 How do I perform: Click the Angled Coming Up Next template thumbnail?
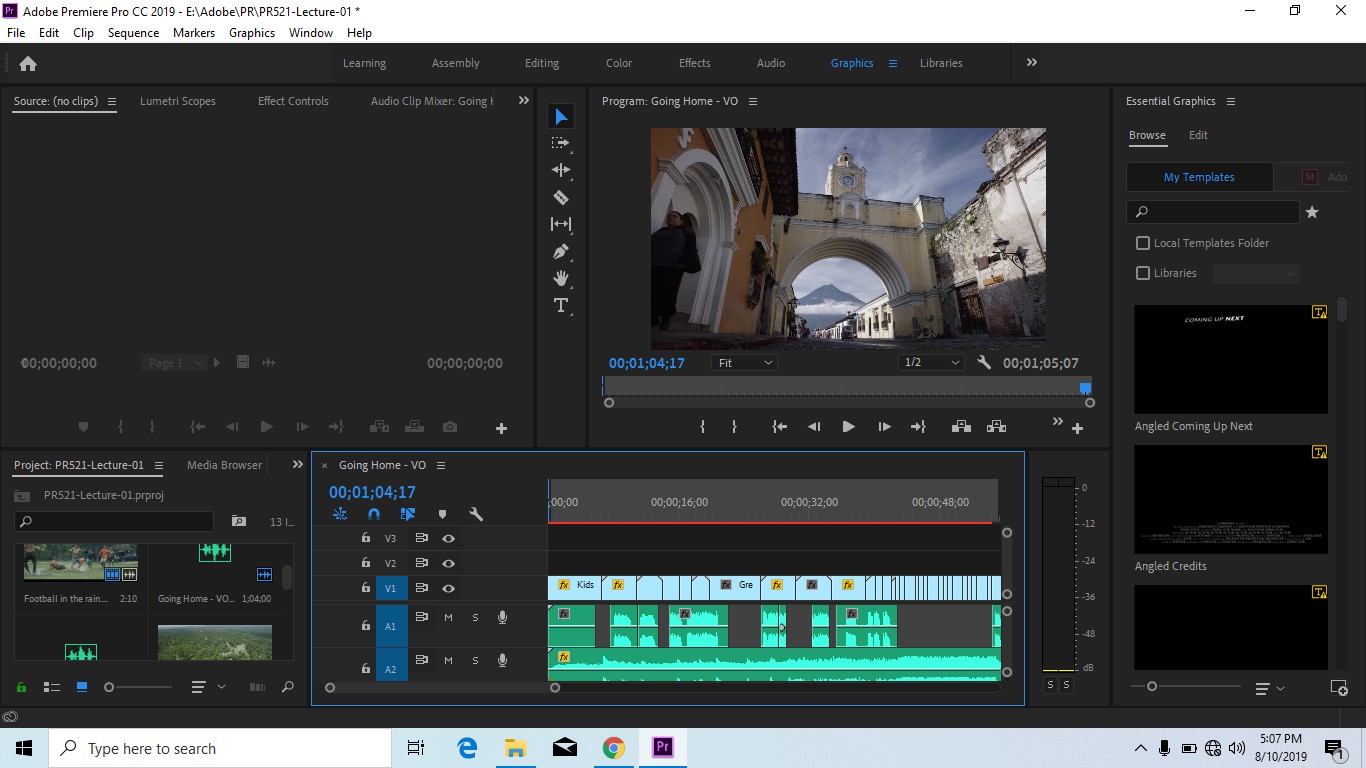[x=1231, y=359]
